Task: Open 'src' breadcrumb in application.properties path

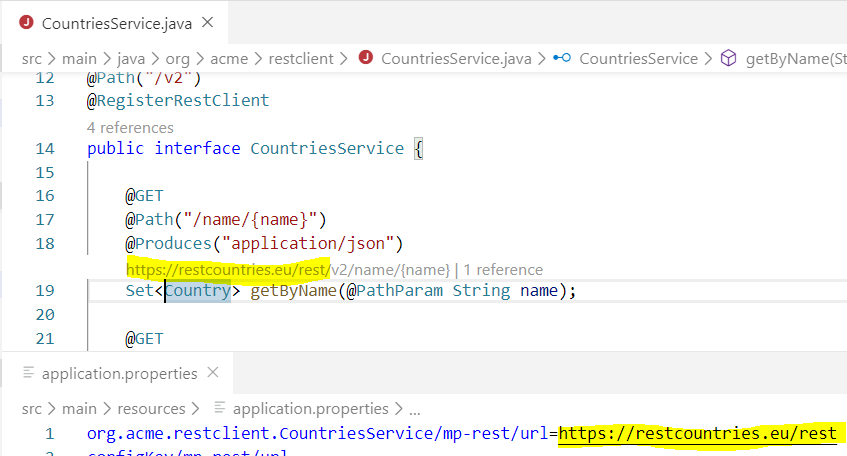Action: (x=31, y=409)
